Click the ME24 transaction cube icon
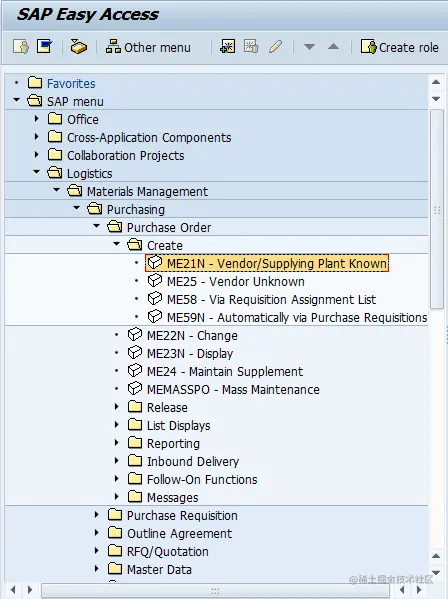This screenshot has height=599, width=448. [135, 370]
